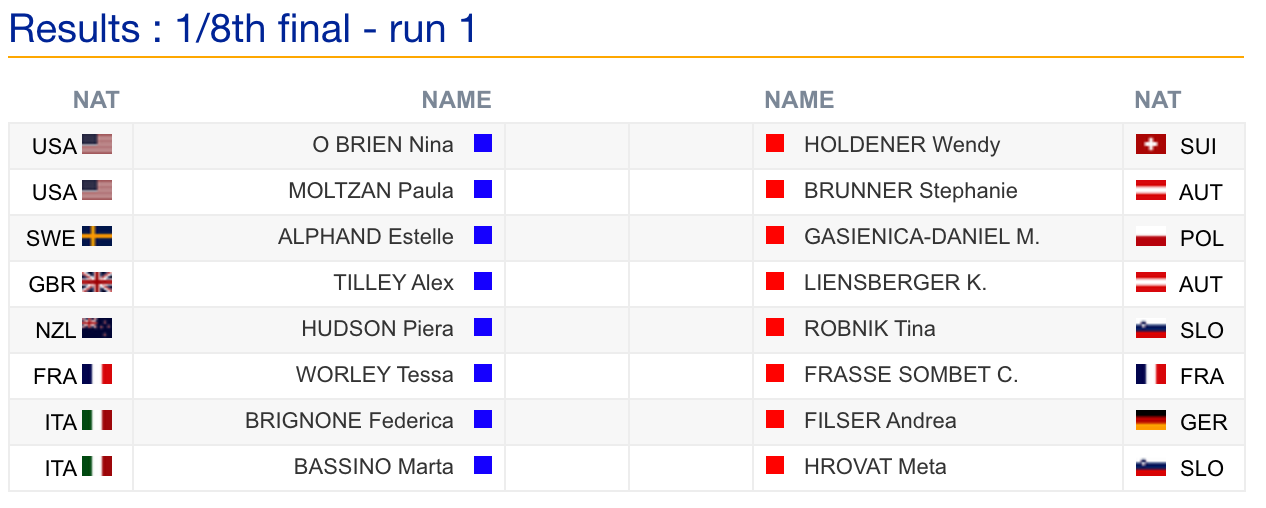1266x508 pixels.
Task: Click the blue course square beside WORLEY Tessa
Action: point(483,374)
